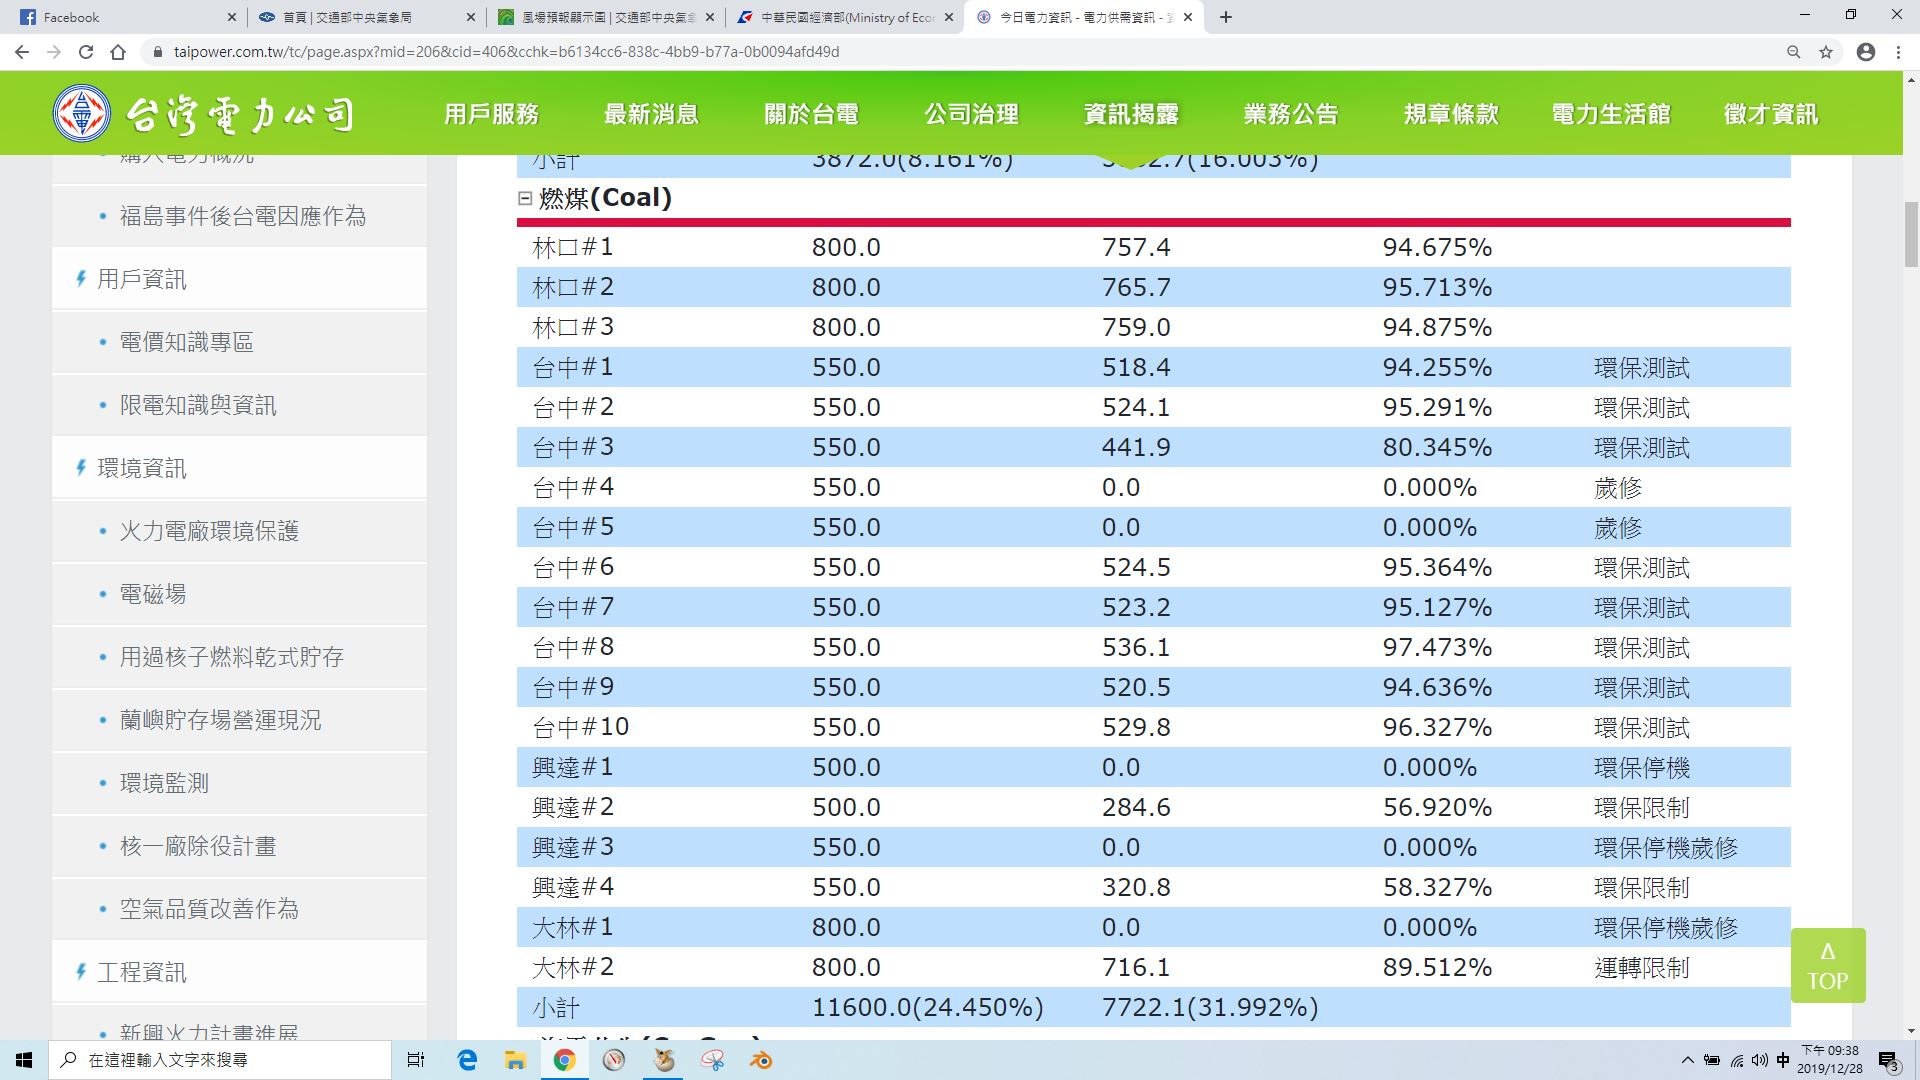Open the 電力生活館 menu
The height and width of the screenshot is (1080, 1920).
pos(1611,114)
